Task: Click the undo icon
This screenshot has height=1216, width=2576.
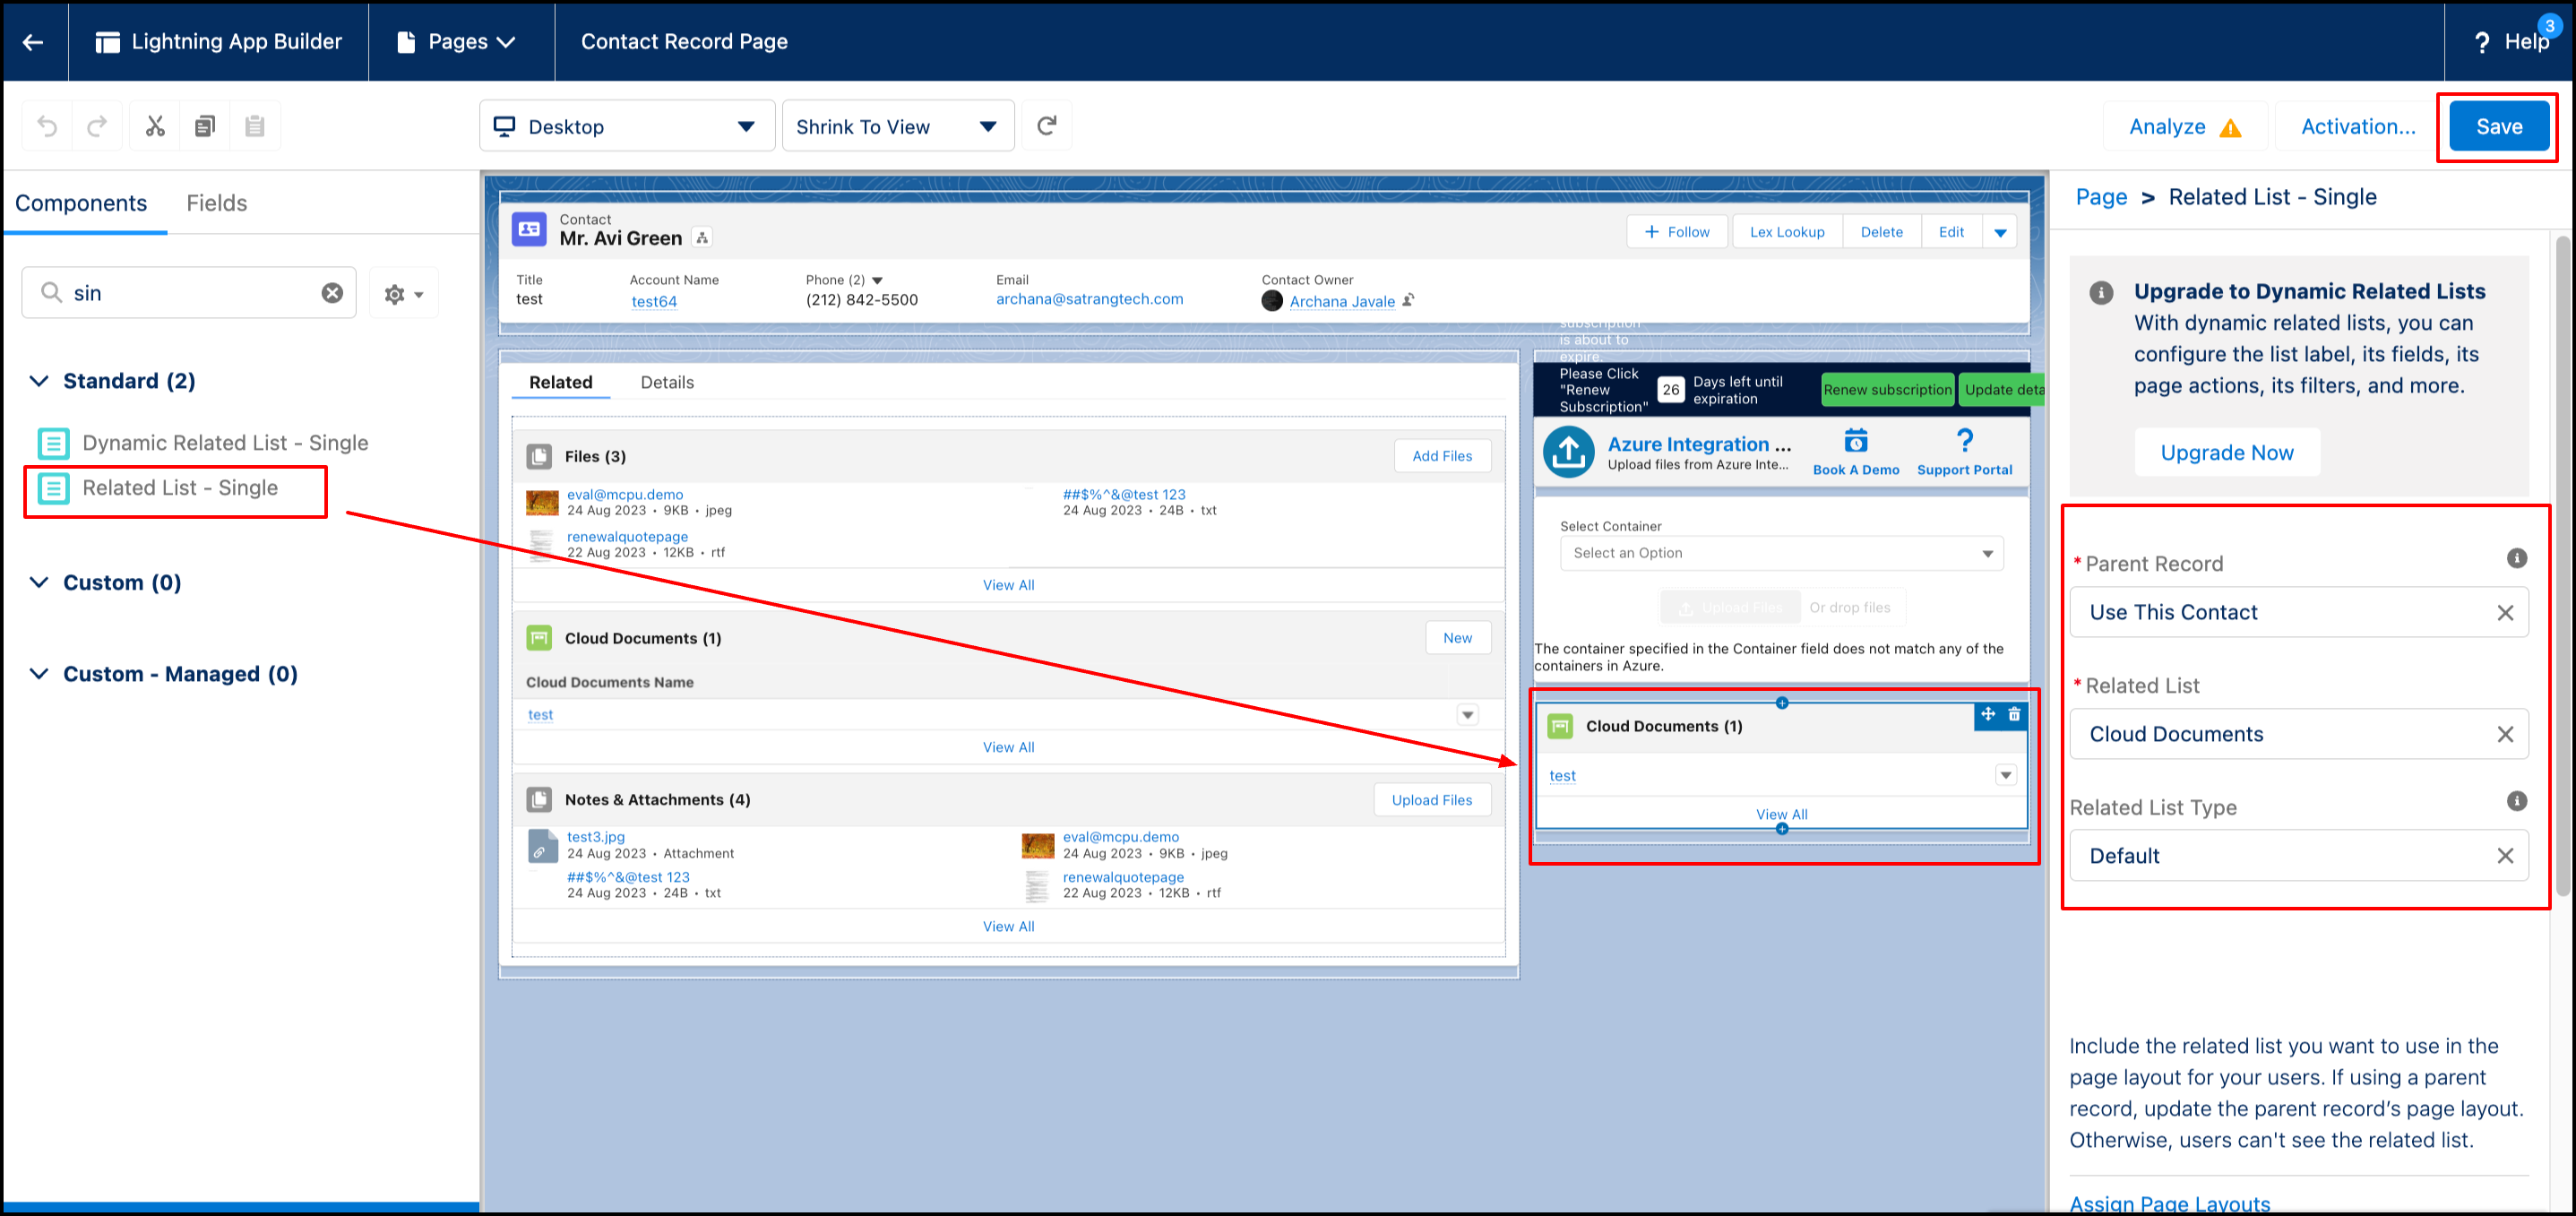Action: [x=47, y=126]
